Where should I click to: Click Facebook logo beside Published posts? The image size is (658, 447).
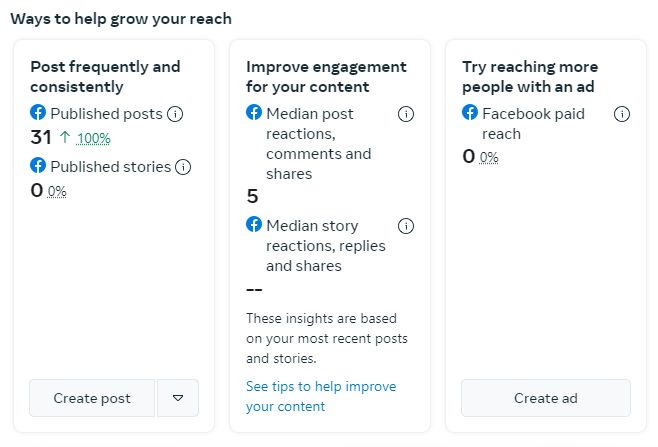click(x=38, y=113)
